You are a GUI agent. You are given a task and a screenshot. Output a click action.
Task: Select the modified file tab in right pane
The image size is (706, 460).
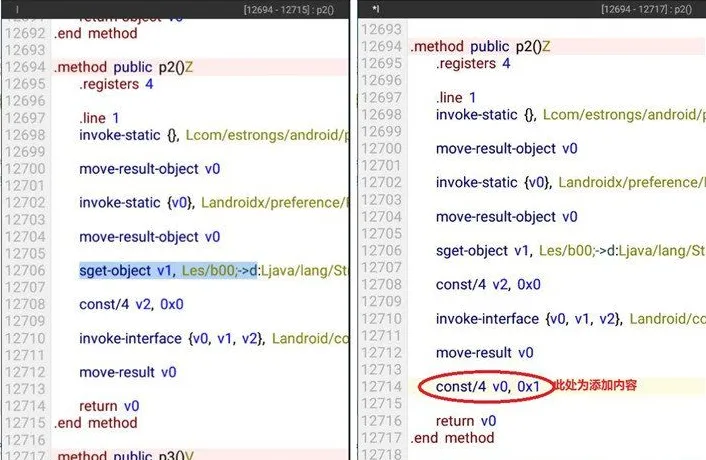(x=374, y=8)
